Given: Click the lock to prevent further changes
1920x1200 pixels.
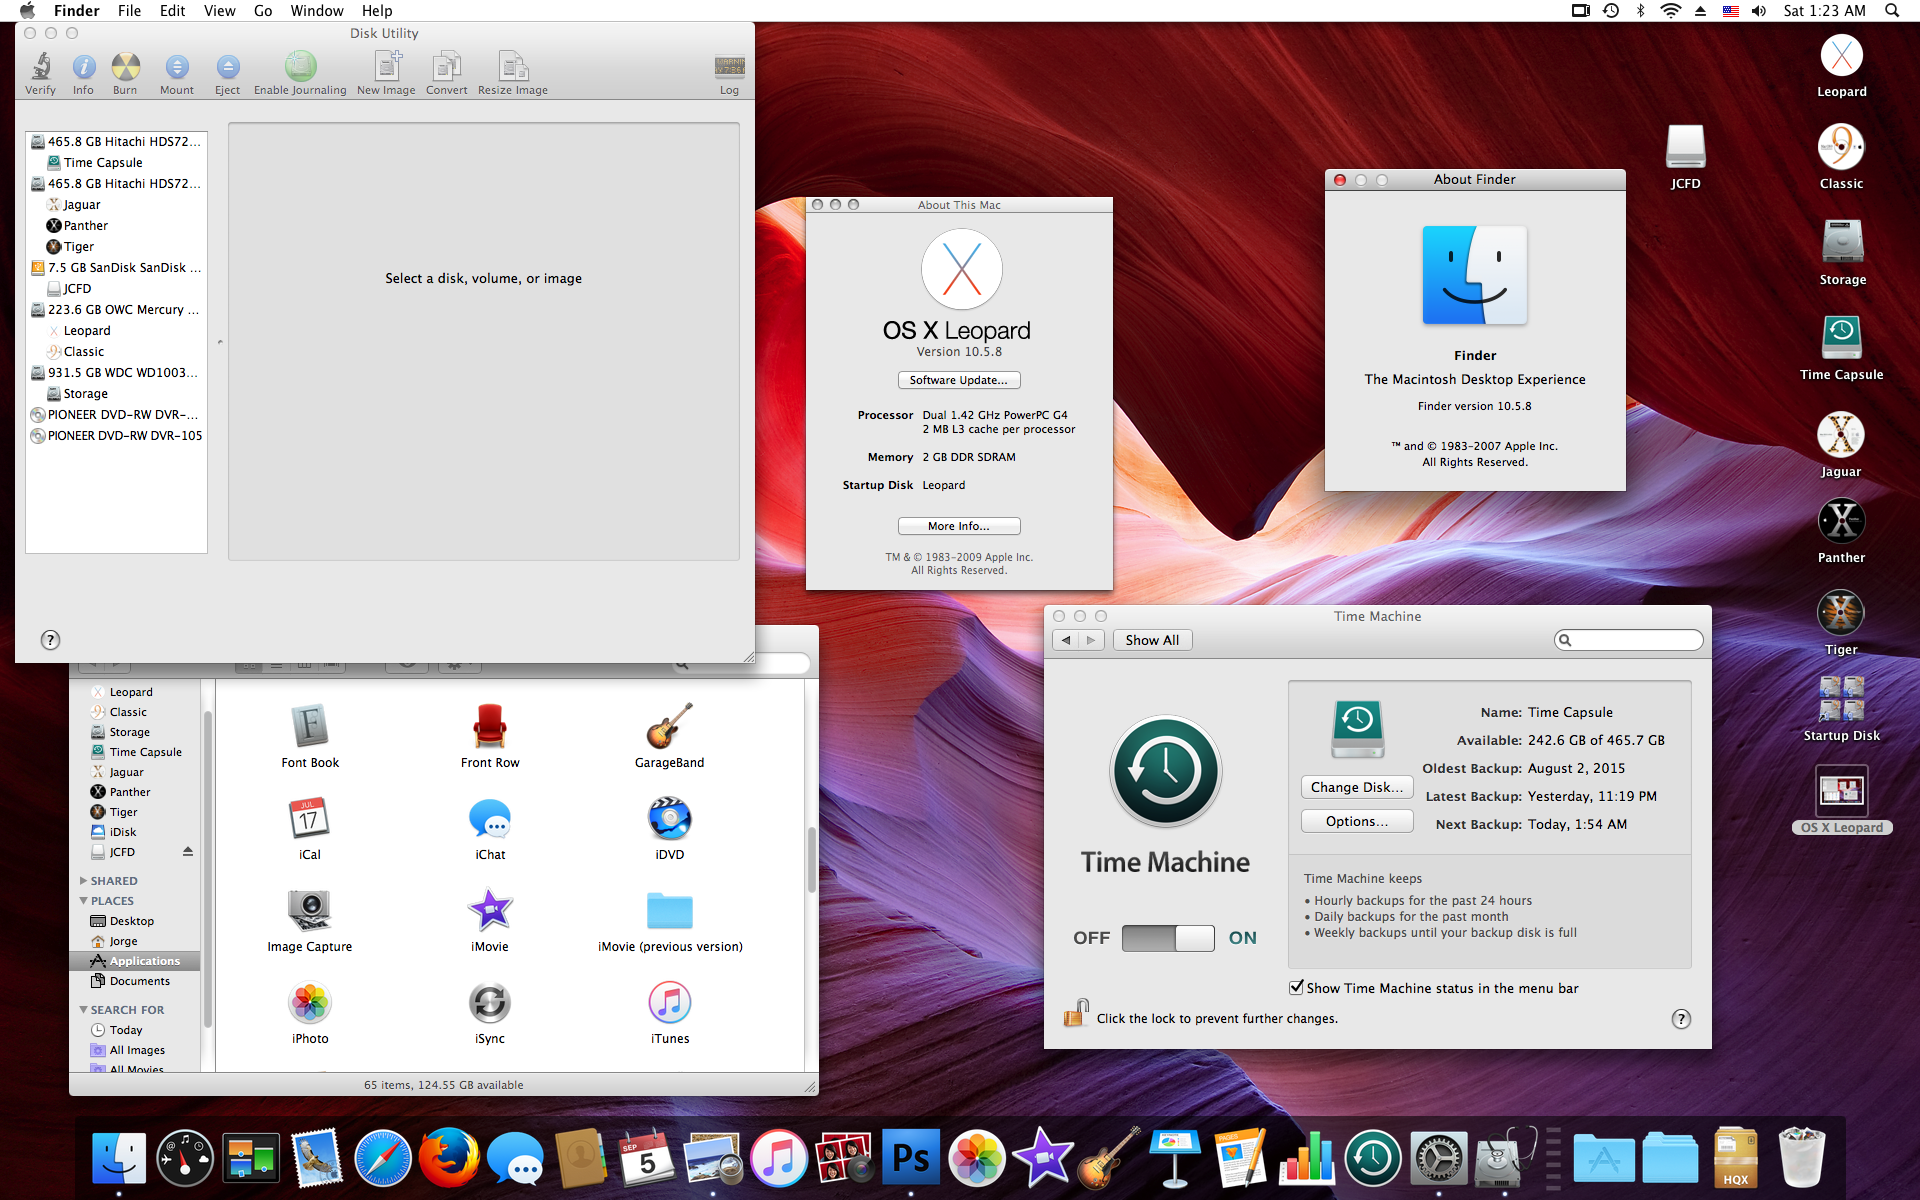Looking at the screenshot, I should tap(1076, 1013).
